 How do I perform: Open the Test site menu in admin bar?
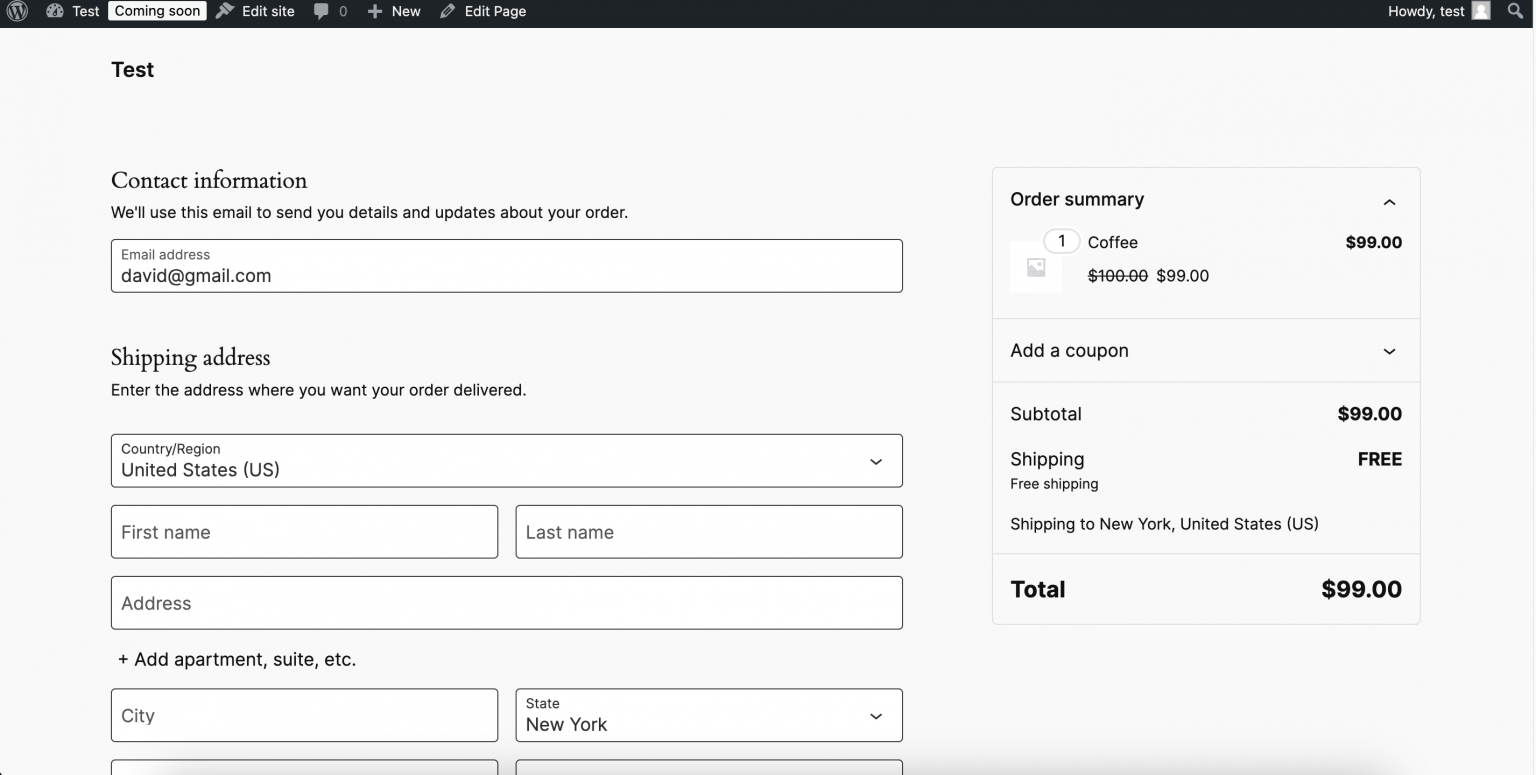click(x=85, y=11)
